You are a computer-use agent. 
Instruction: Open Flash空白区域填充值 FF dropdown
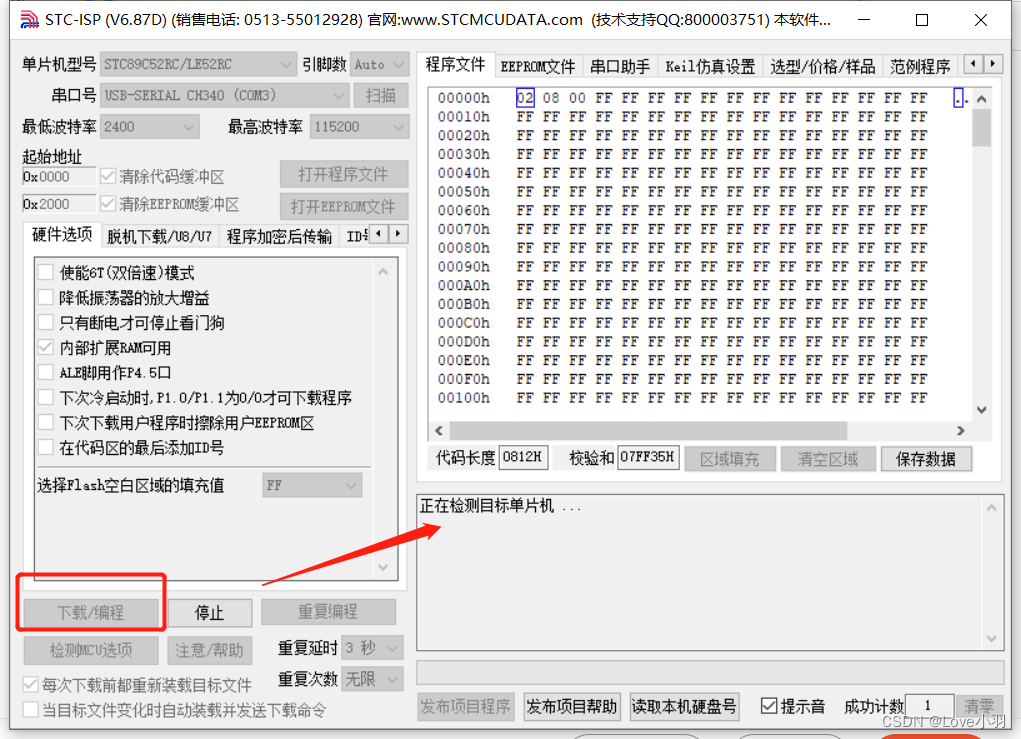point(312,485)
